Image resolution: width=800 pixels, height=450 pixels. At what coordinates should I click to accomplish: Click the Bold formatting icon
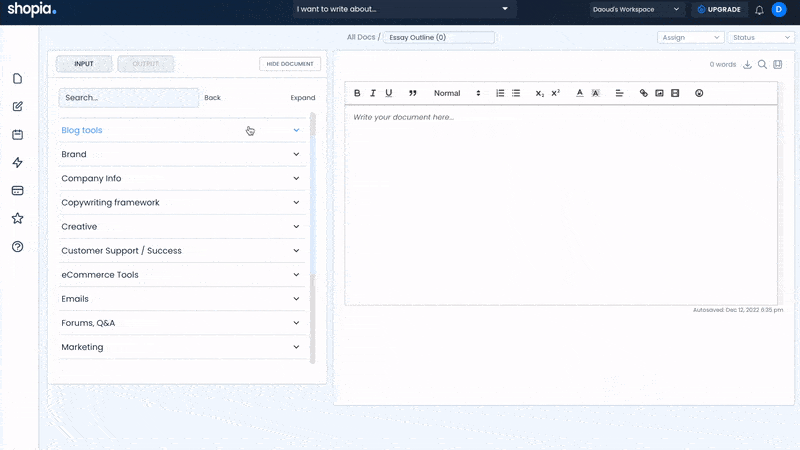(358, 93)
